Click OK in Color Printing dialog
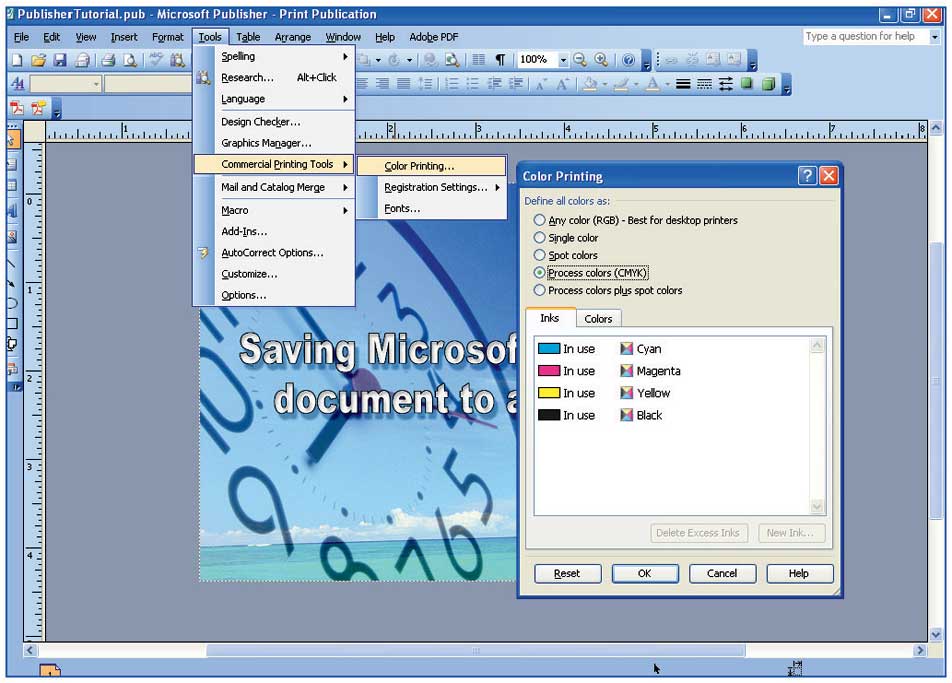 [645, 574]
